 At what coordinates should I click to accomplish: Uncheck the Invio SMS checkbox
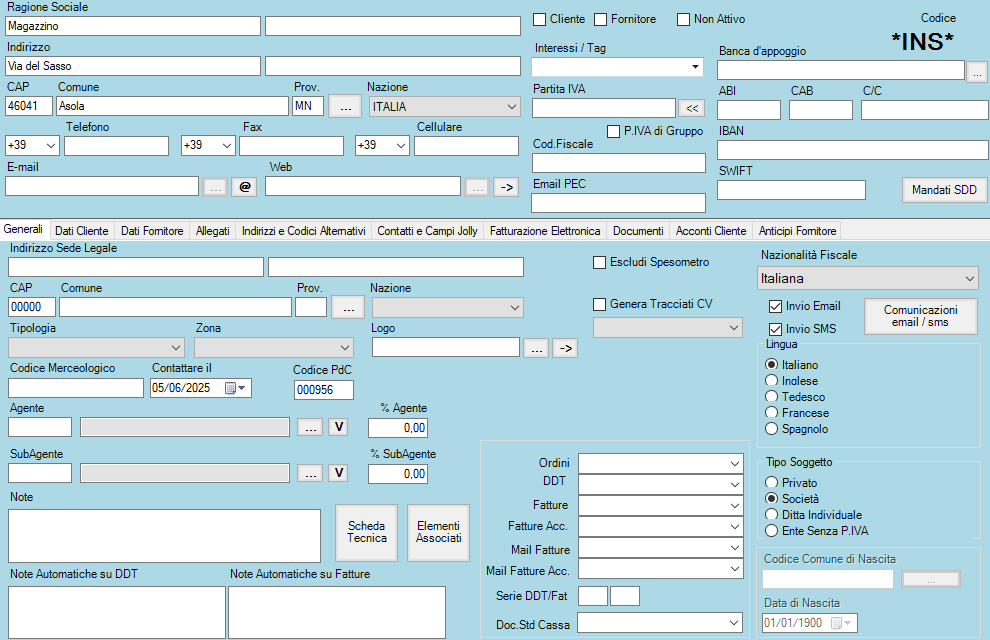click(775, 329)
